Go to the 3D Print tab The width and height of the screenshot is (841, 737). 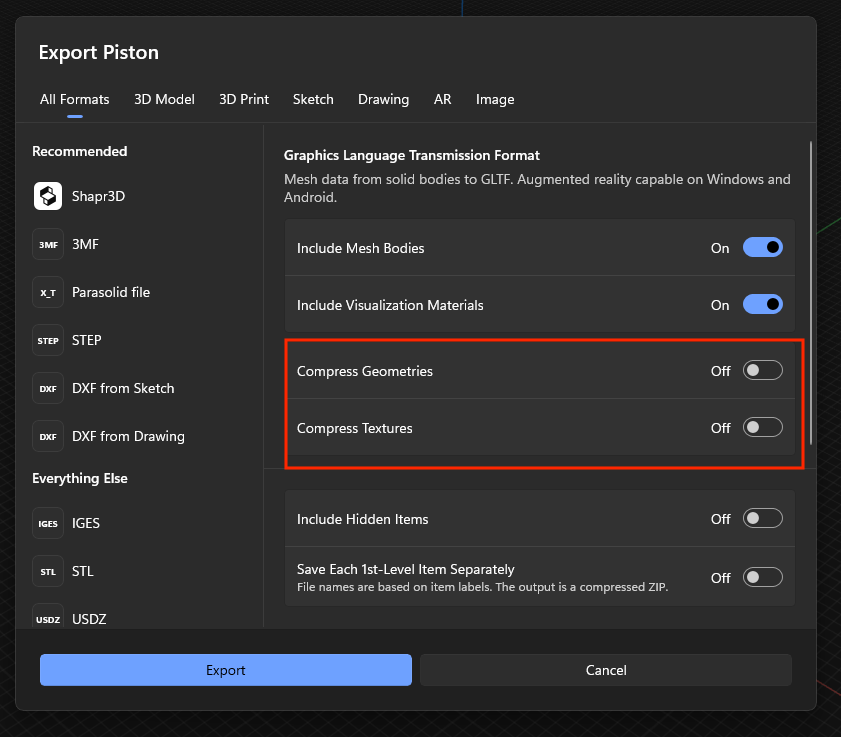click(x=244, y=99)
